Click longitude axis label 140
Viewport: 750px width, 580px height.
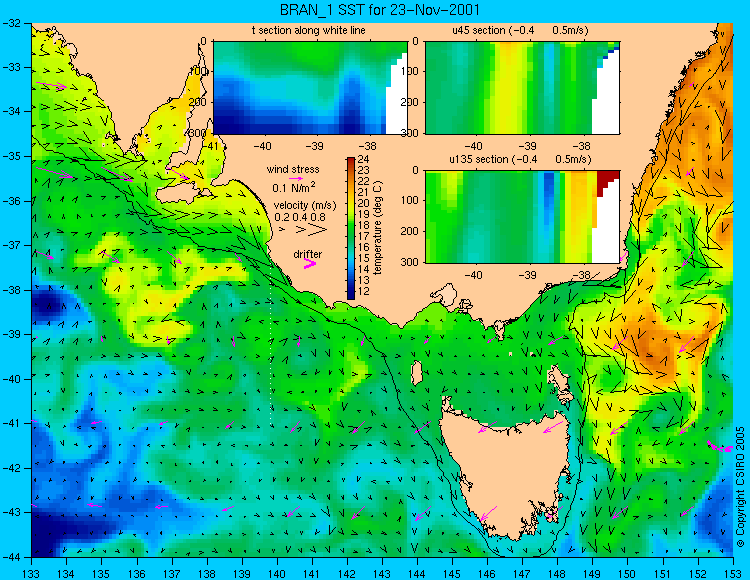point(276,574)
